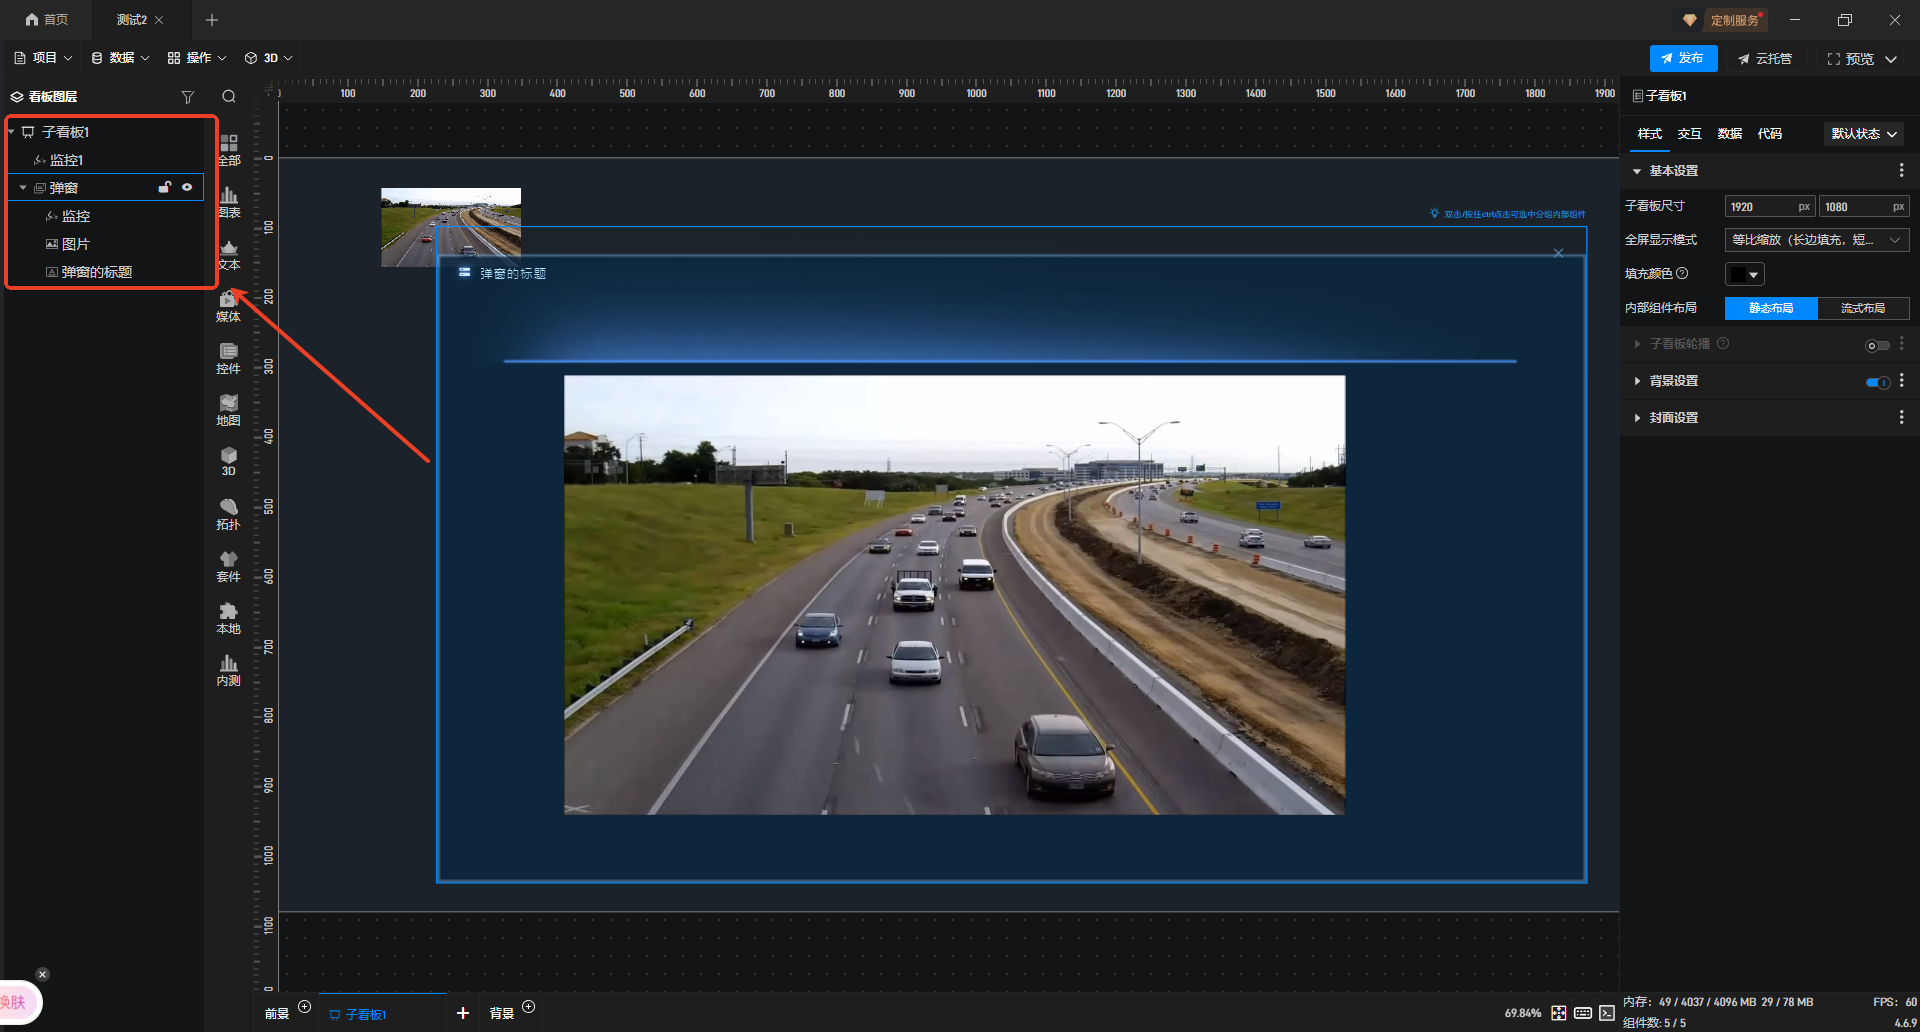The width and height of the screenshot is (1920, 1032).
Task: Open the 控件 (controls) component category
Action: tap(228, 358)
